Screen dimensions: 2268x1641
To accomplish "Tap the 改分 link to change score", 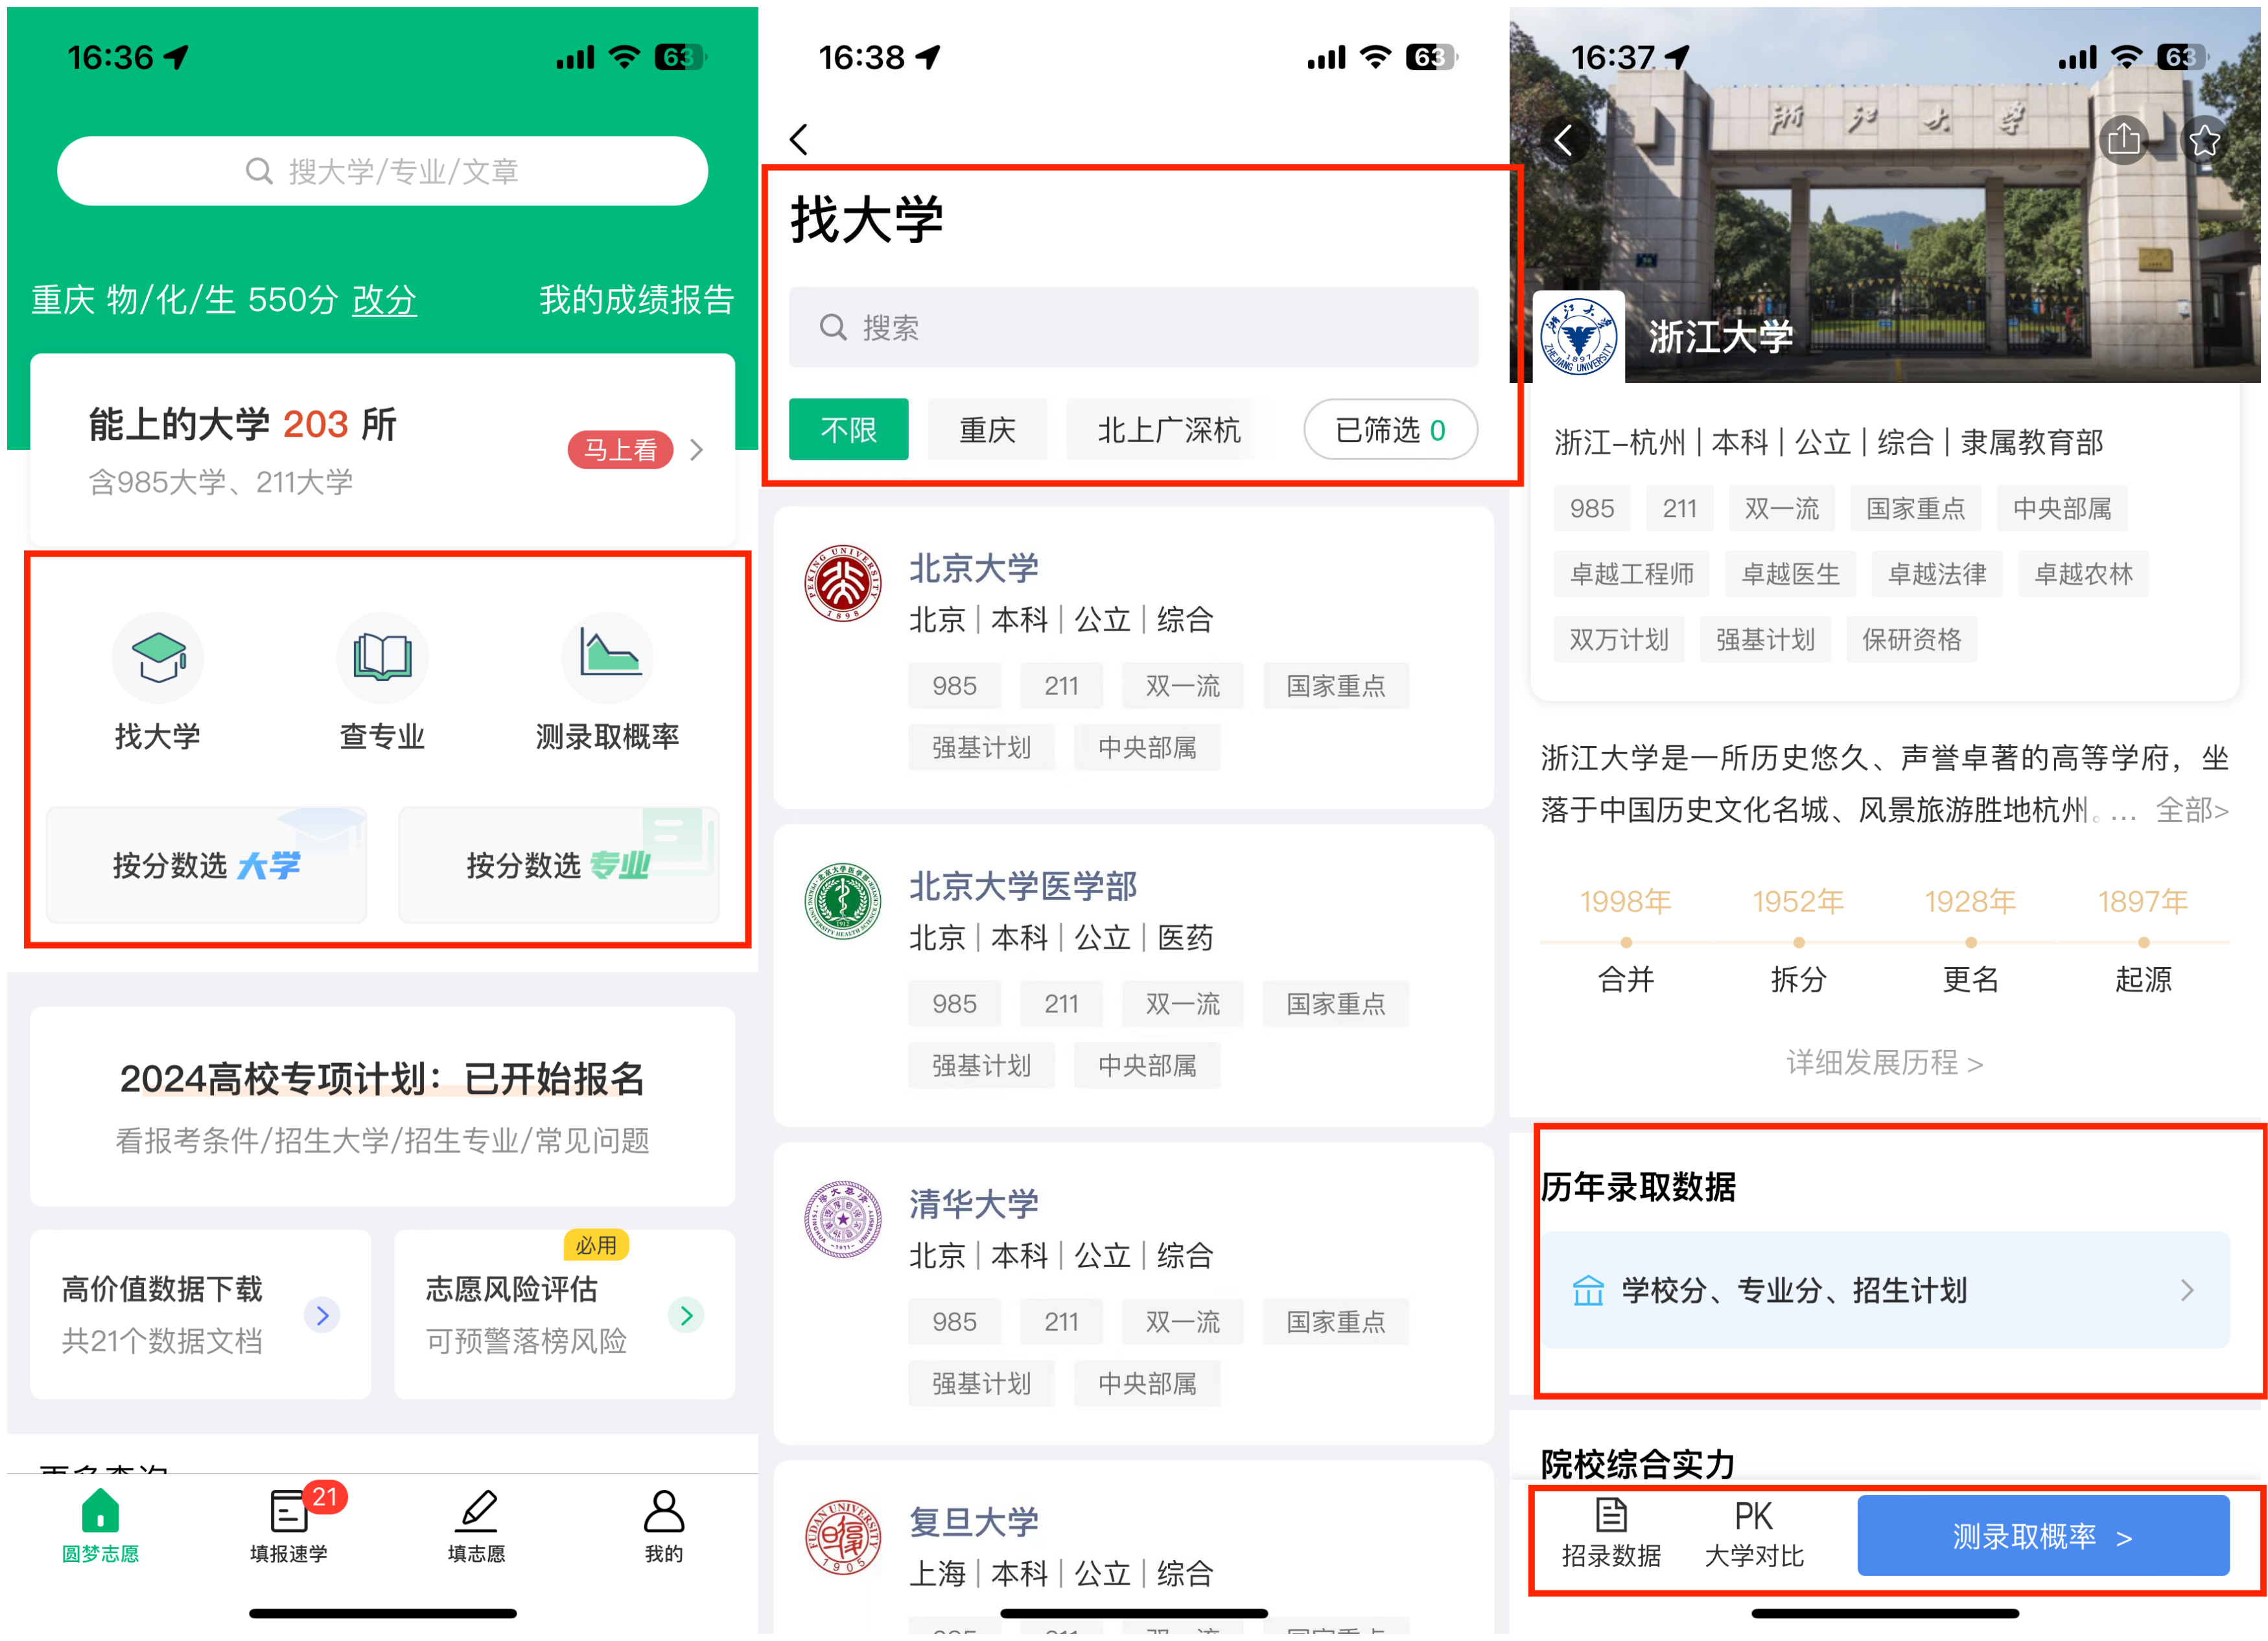I will [x=384, y=299].
